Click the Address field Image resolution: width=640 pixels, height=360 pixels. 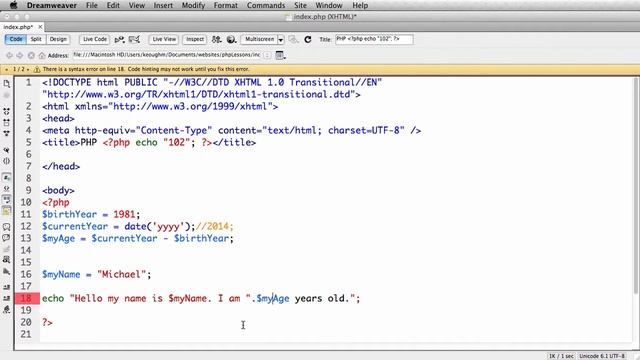[x=167, y=55]
